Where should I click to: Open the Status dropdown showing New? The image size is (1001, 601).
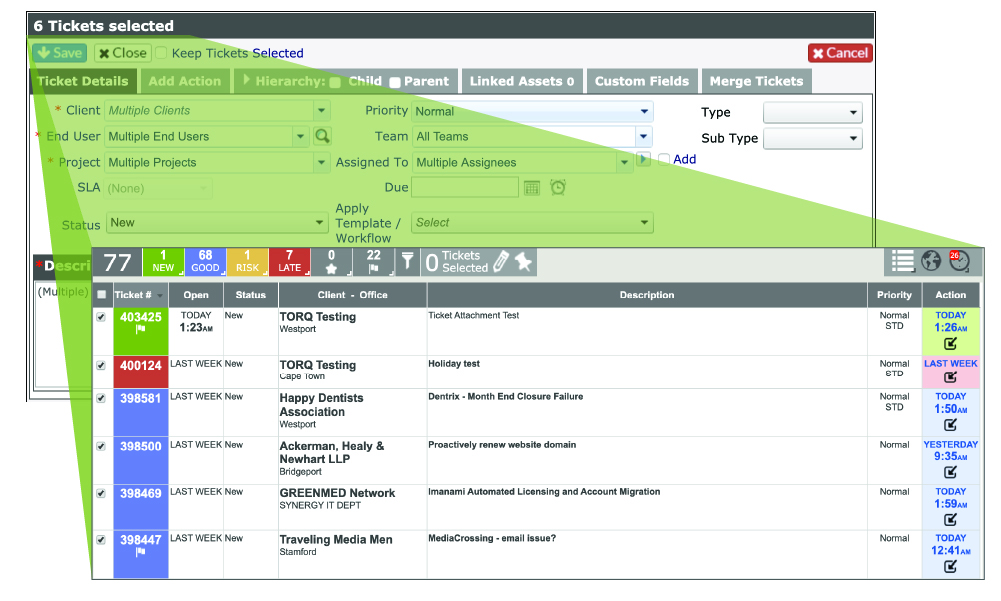pos(320,222)
